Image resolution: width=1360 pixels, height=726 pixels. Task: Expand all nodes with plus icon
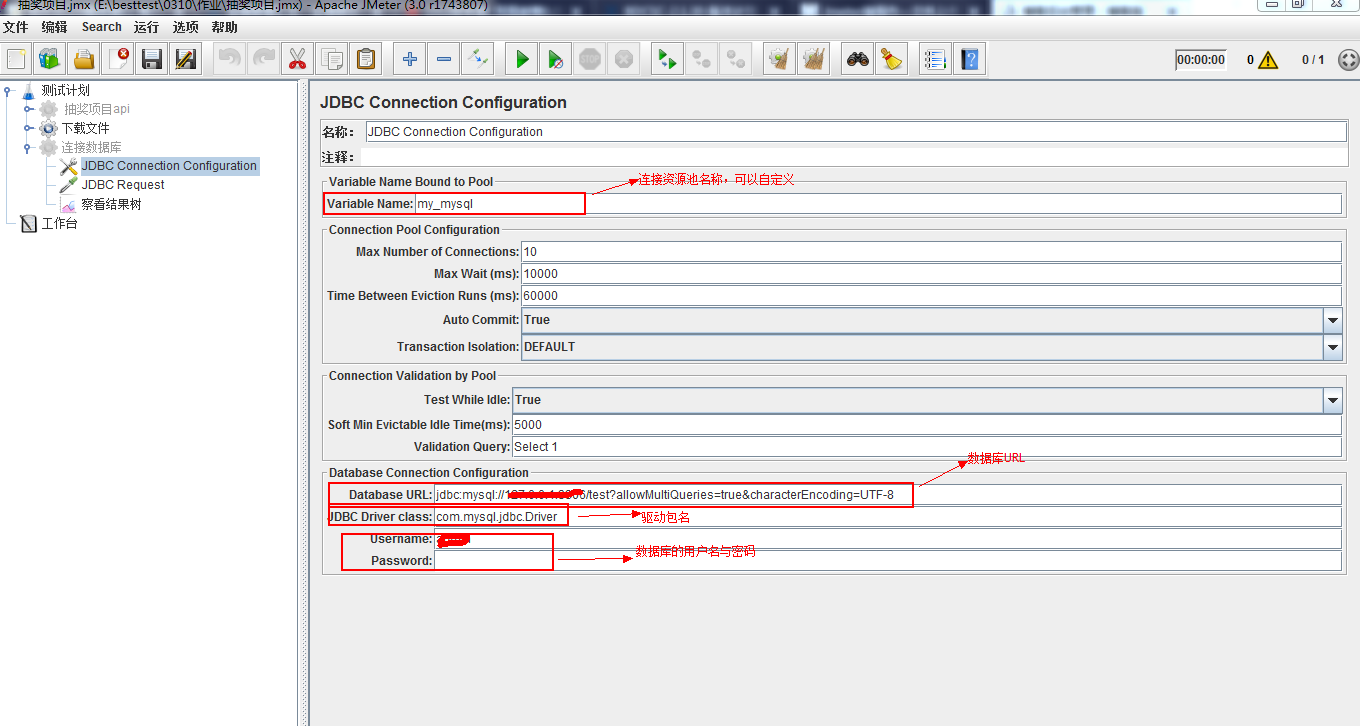409,59
